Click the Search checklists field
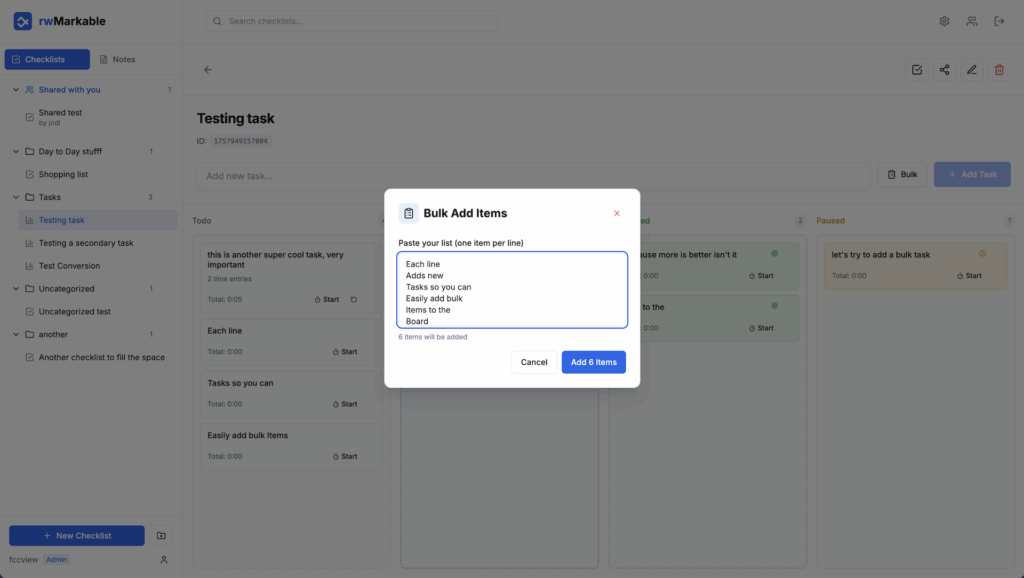This screenshot has height=578, width=1024. (x=338, y=21)
